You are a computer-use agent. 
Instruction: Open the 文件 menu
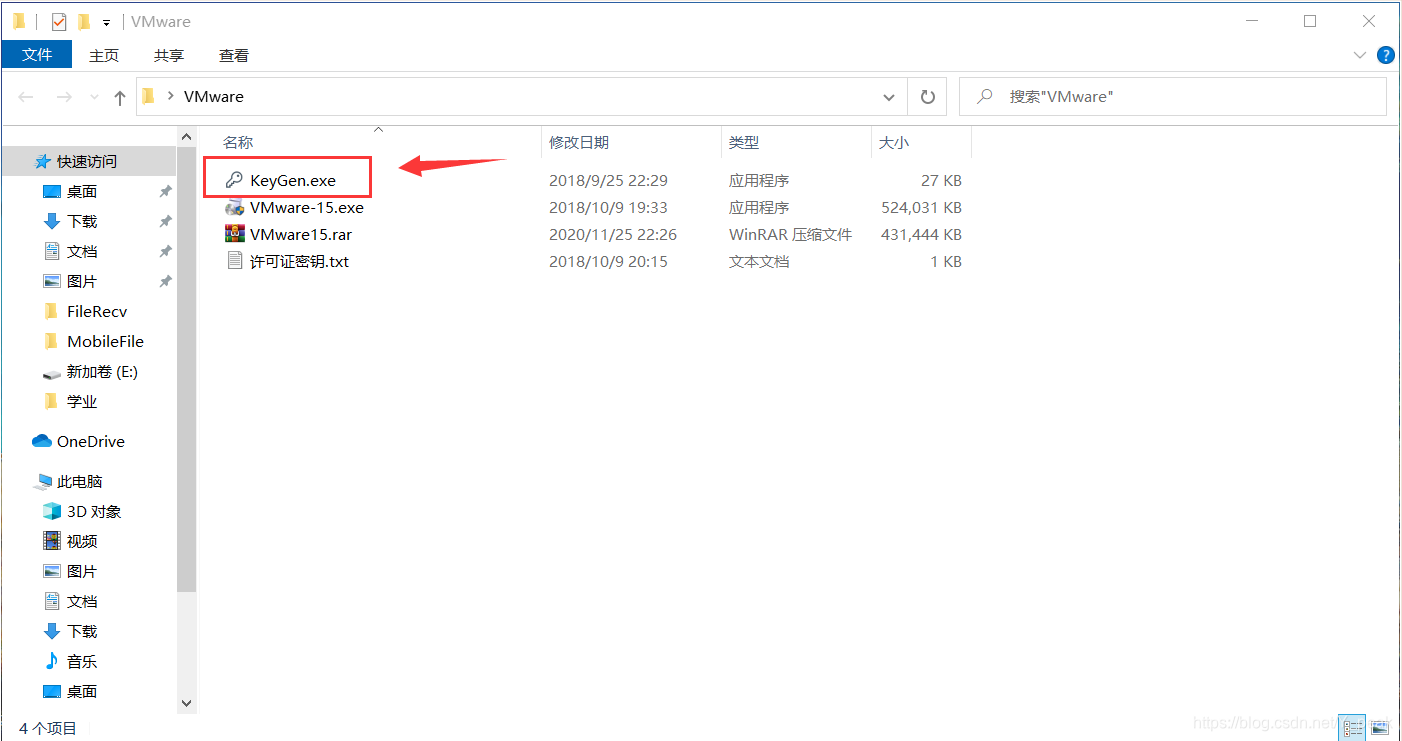[x=37, y=55]
